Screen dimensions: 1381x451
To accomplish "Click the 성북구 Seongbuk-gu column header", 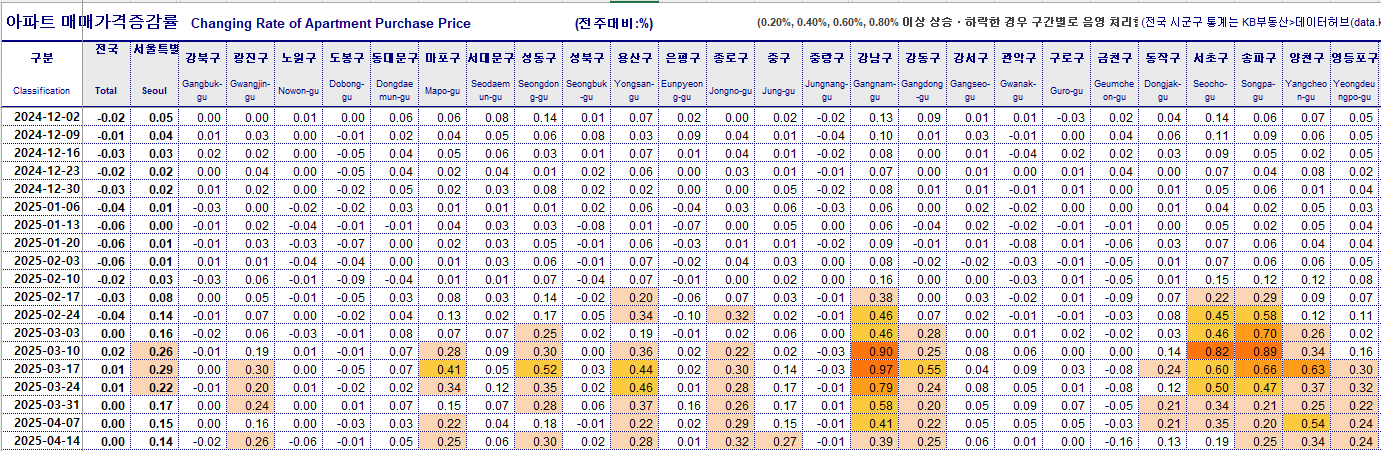I will click(586, 73).
